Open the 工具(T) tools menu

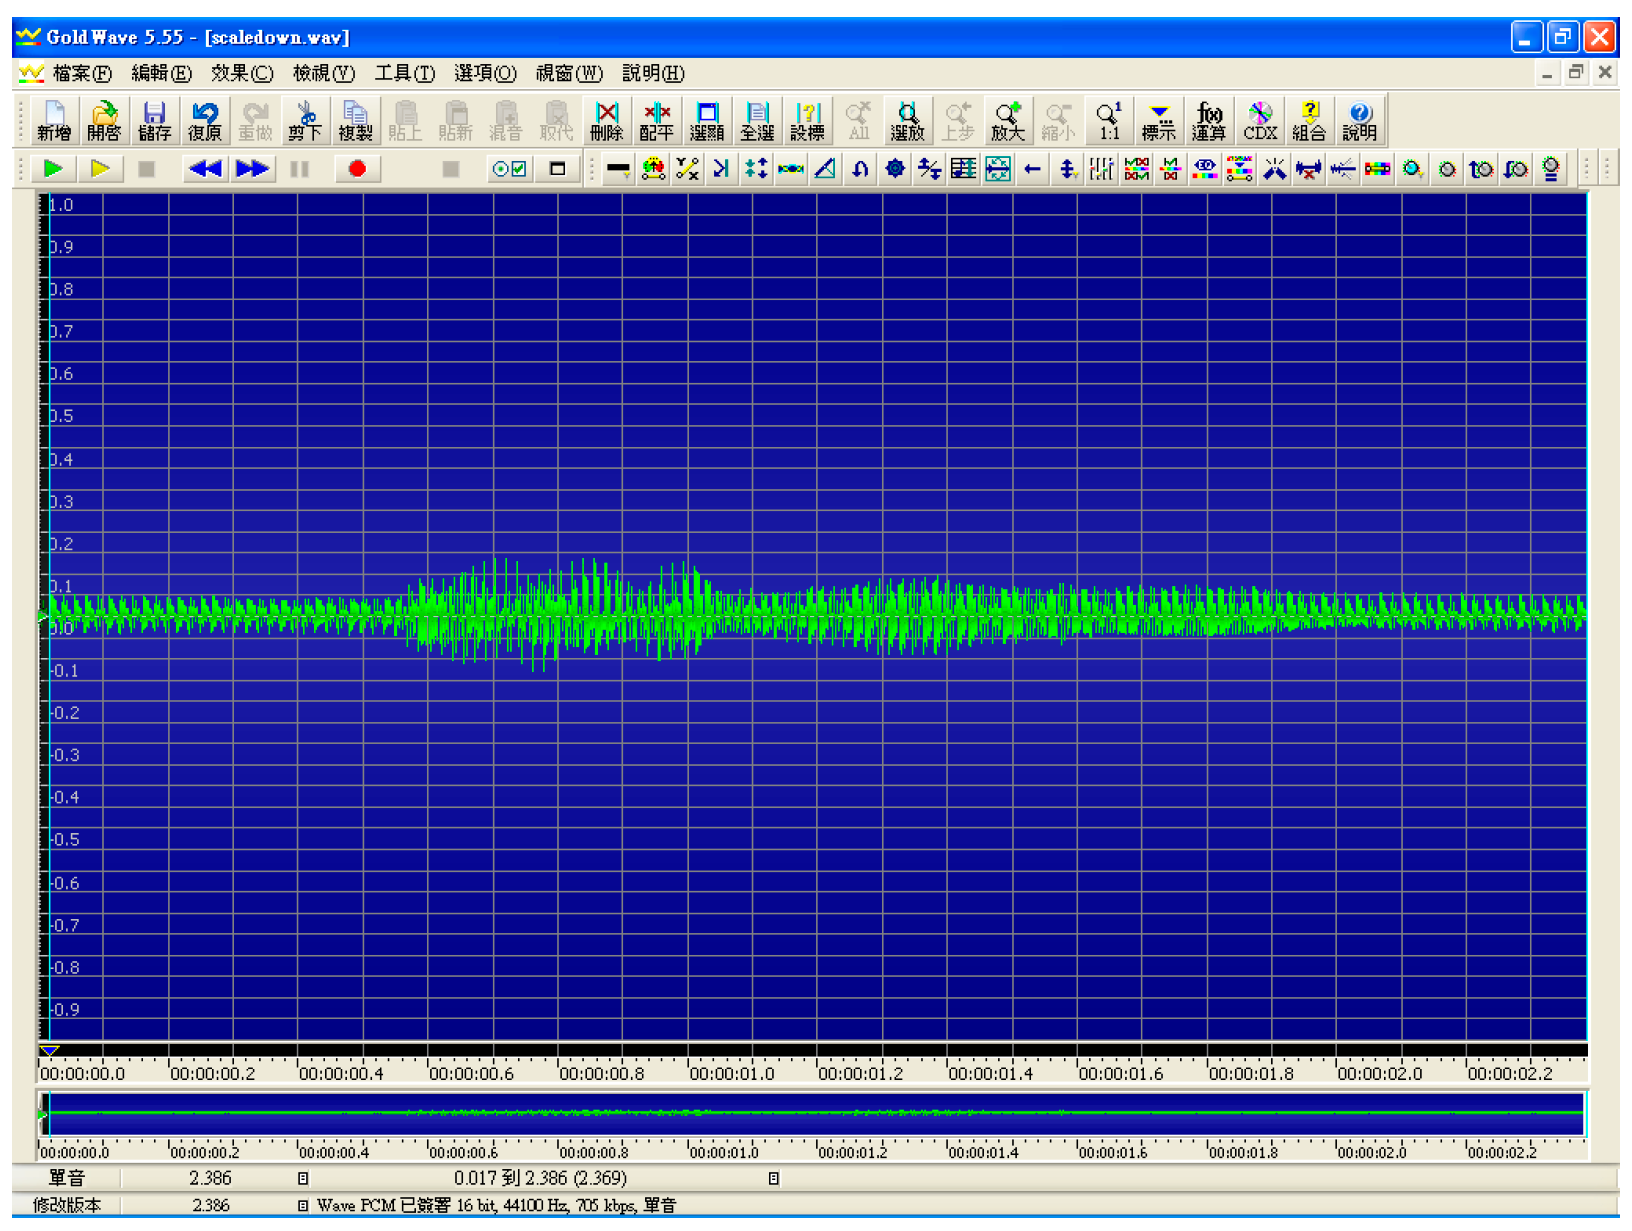point(404,73)
